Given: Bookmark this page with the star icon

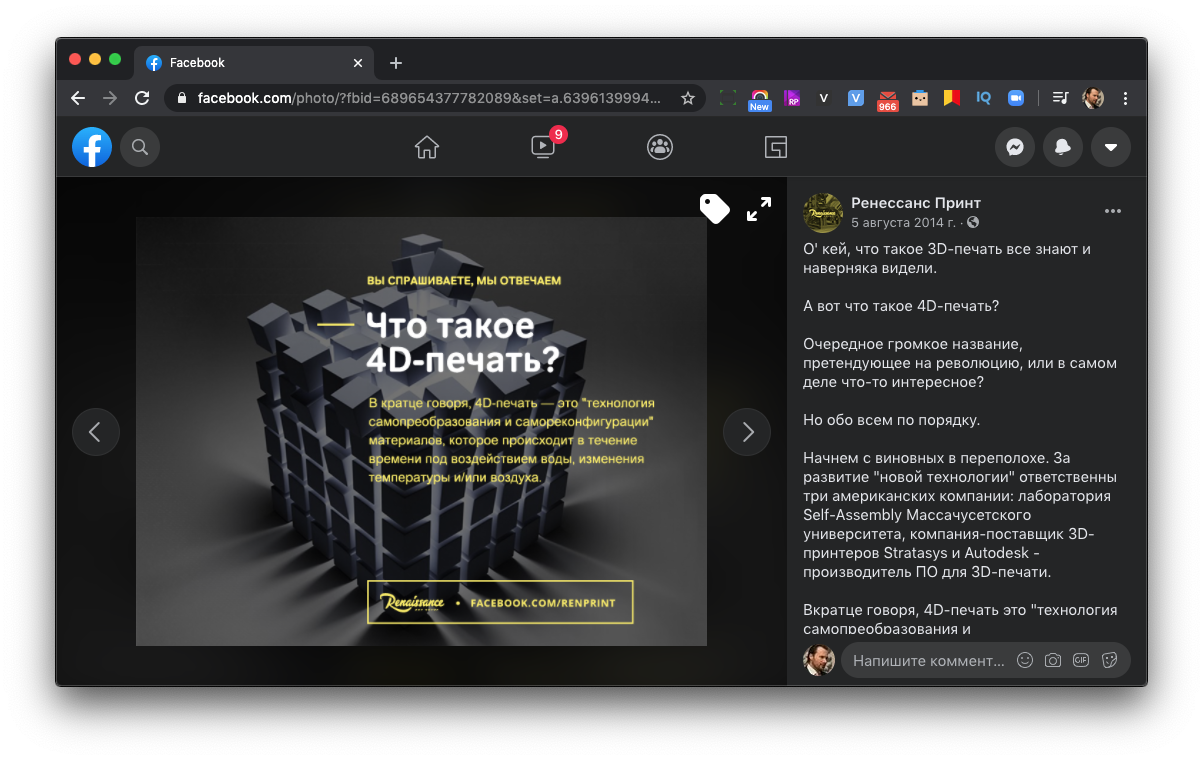Looking at the screenshot, I should click(x=688, y=98).
